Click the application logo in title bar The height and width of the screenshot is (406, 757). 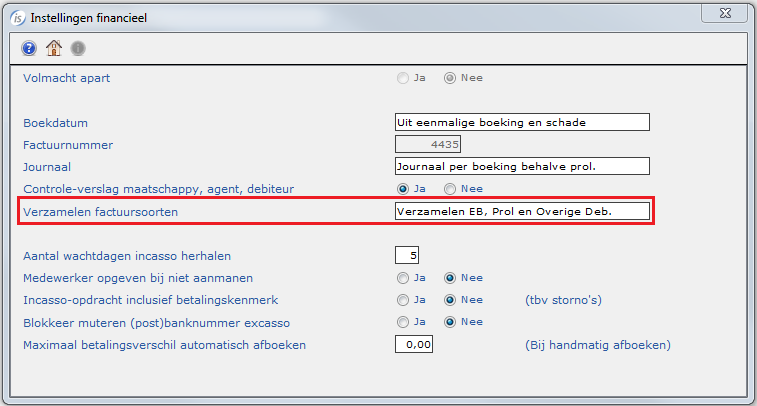click(x=18, y=15)
